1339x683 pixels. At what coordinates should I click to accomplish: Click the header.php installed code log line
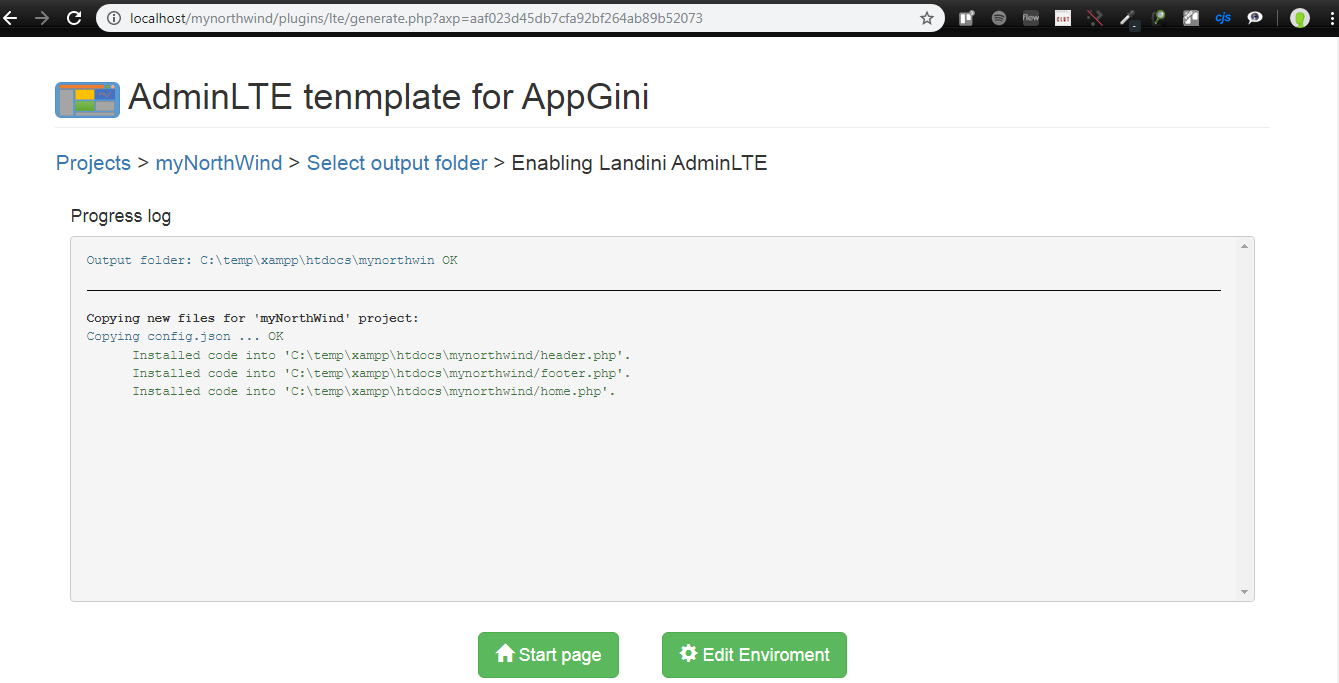coord(382,355)
